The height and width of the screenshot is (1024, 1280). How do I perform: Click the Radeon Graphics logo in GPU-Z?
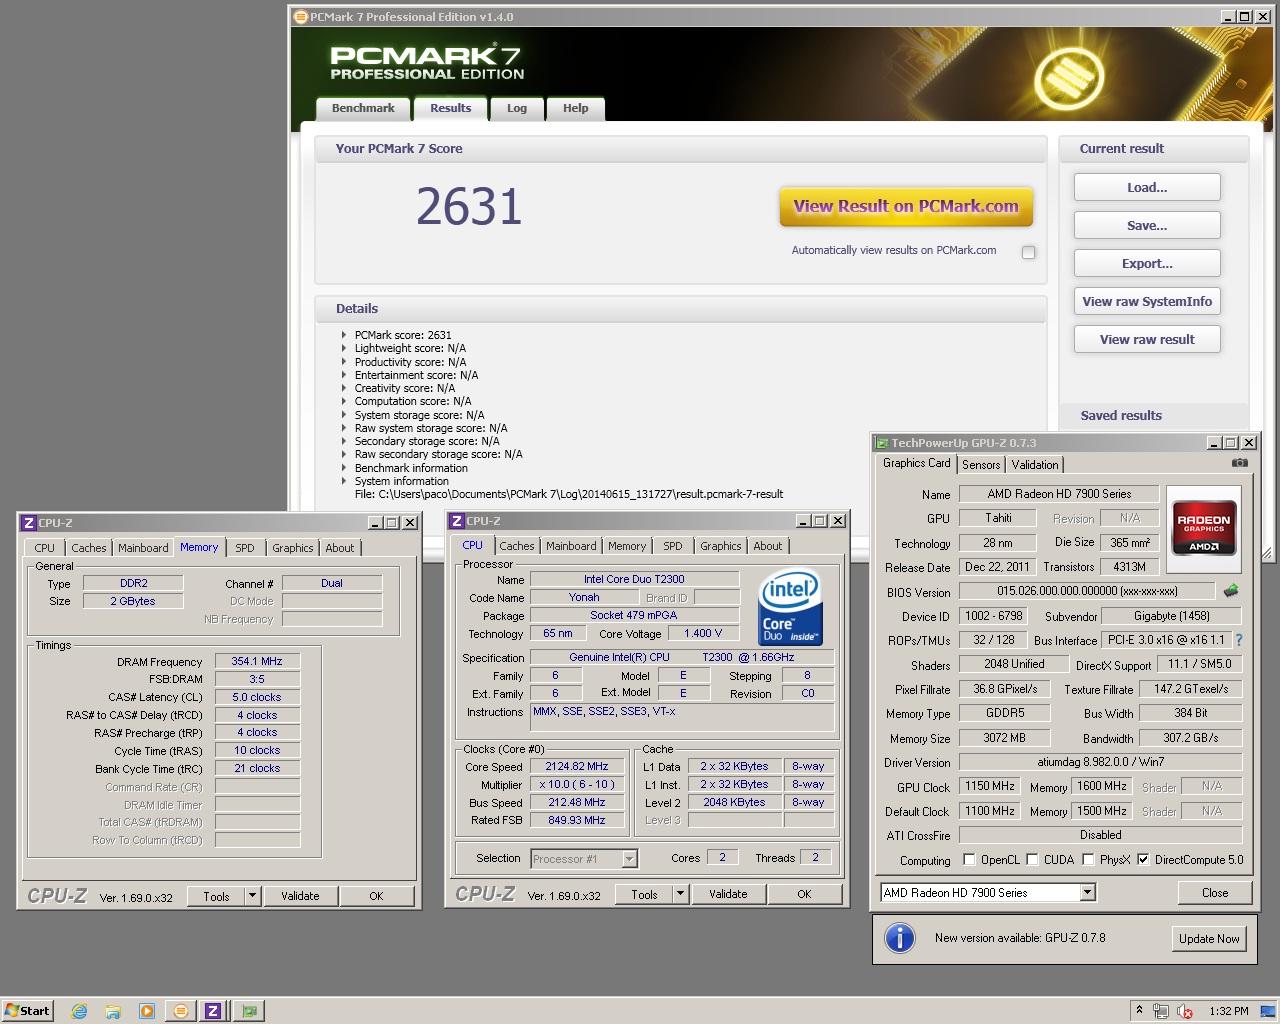(x=1204, y=527)
